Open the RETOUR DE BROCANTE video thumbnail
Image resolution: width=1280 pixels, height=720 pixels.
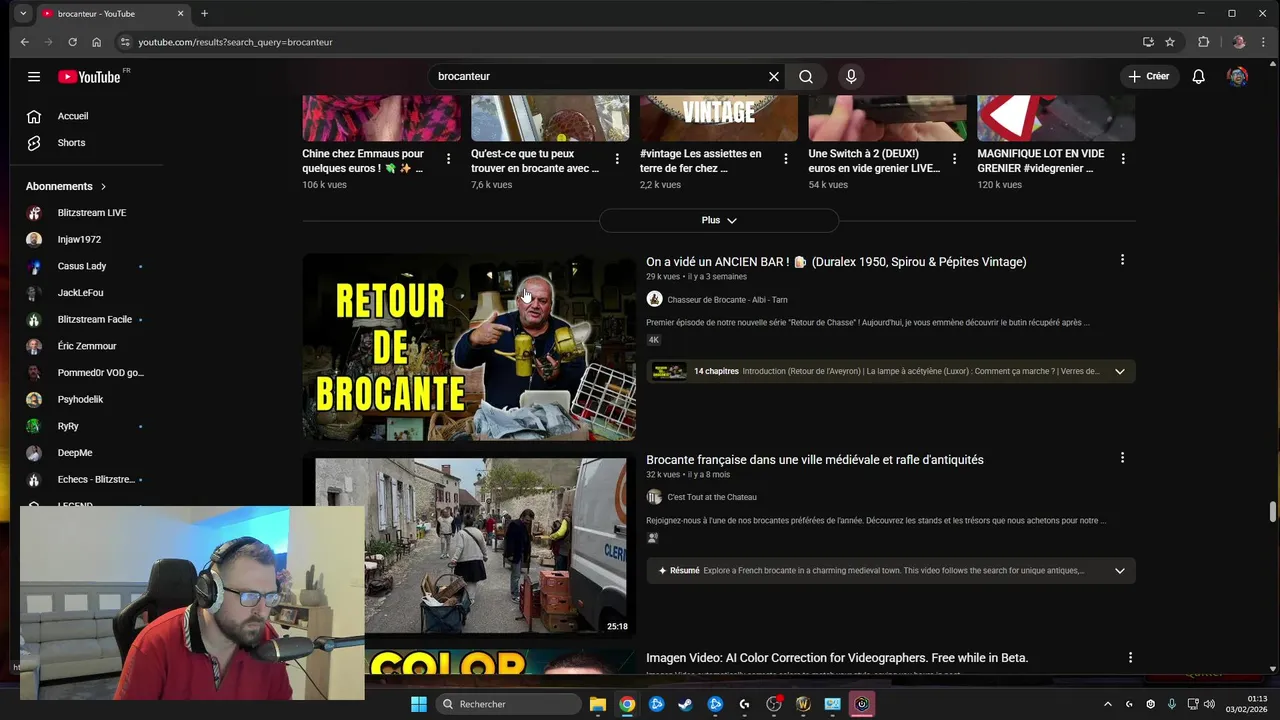(469, 347)
